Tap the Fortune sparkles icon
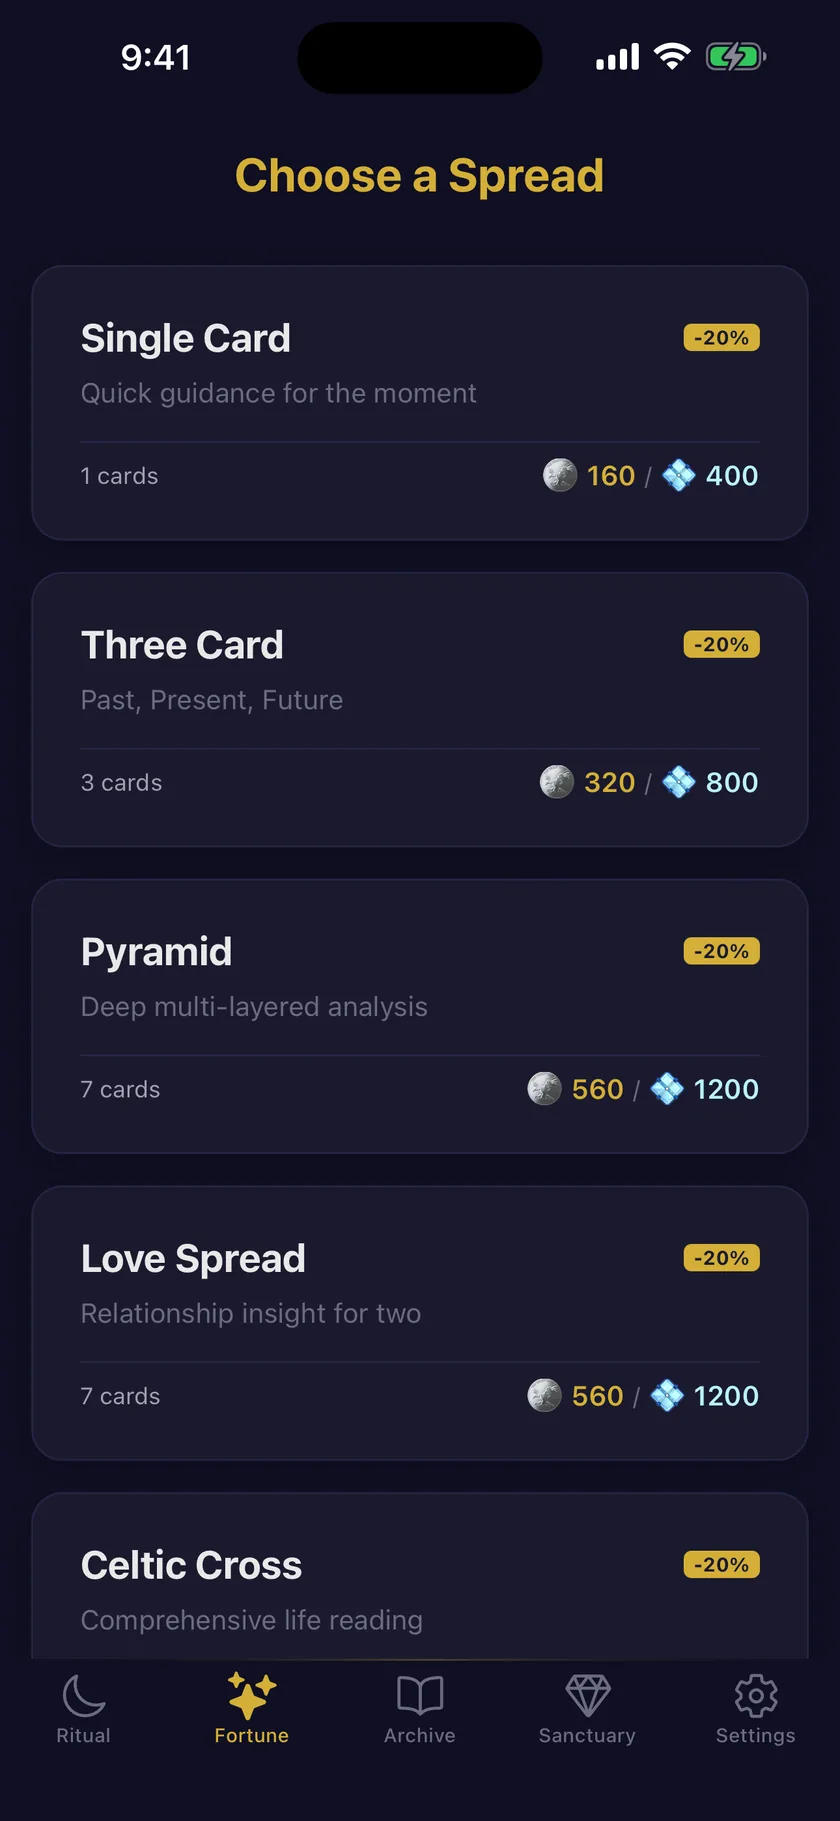The width and height of the screenshot is (840, 1821). (x=252, y=1695)
